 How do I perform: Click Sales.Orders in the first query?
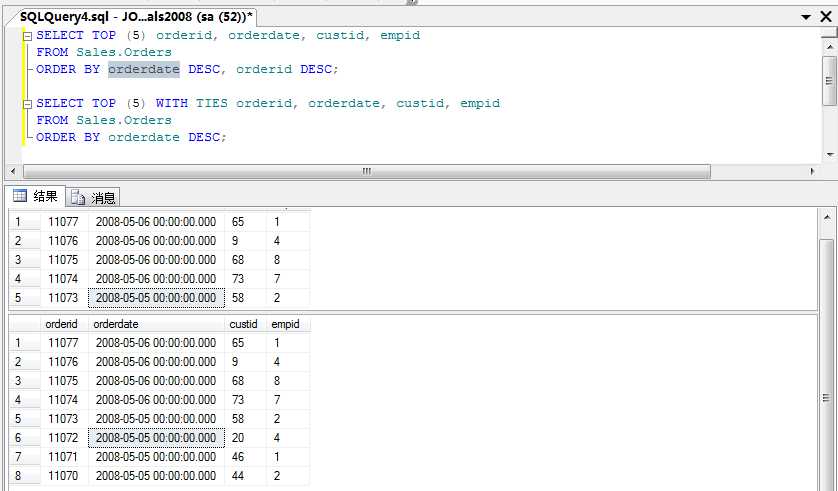click(x=124, y=52)
